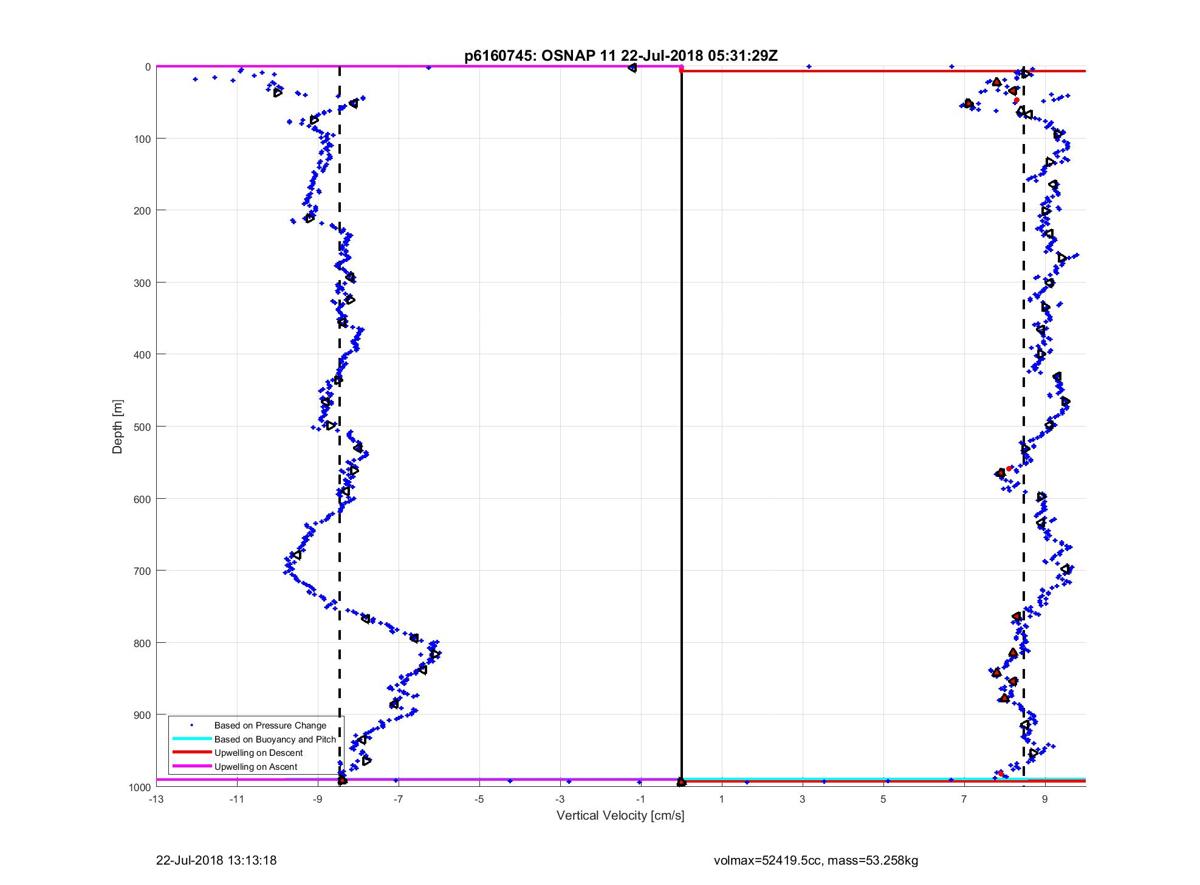1200x885 pixels.
Task: Click depth tick label '1000'
Action: [139, 786]
